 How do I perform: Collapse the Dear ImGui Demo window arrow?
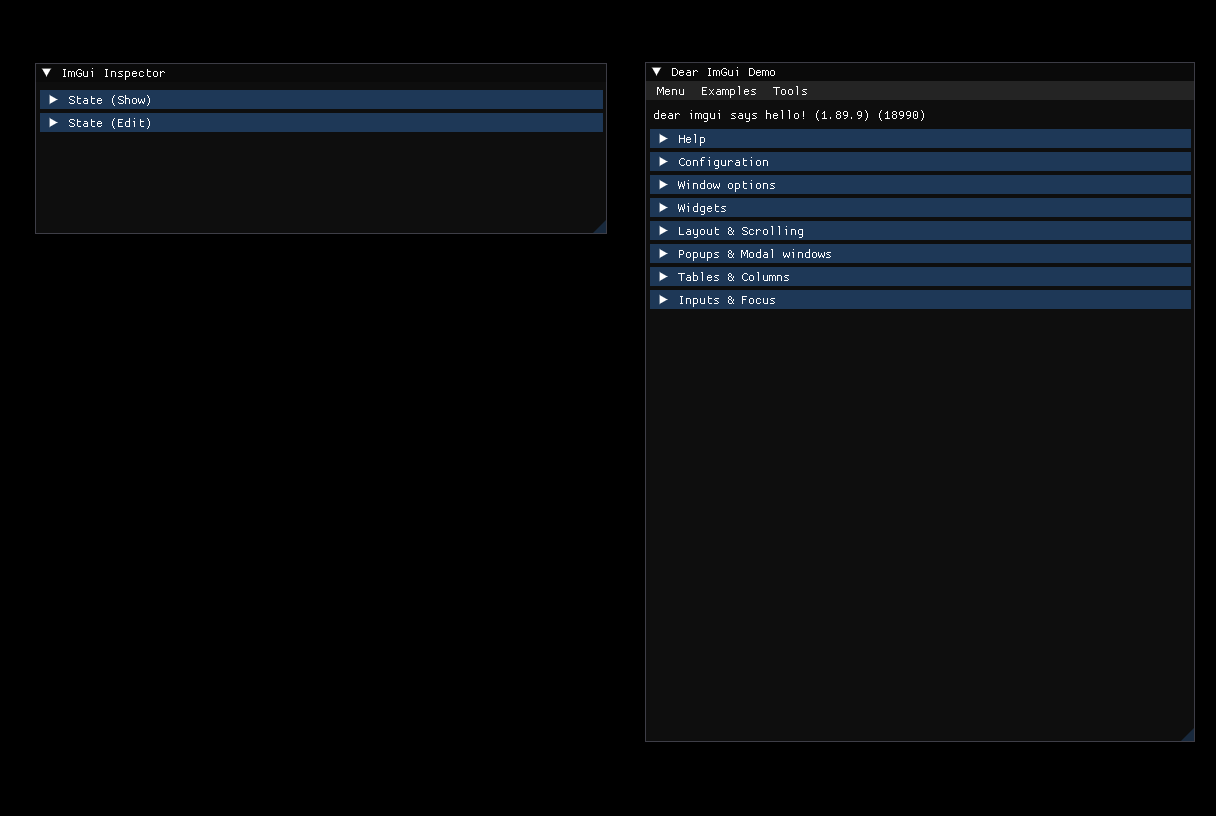coord(656,72)
